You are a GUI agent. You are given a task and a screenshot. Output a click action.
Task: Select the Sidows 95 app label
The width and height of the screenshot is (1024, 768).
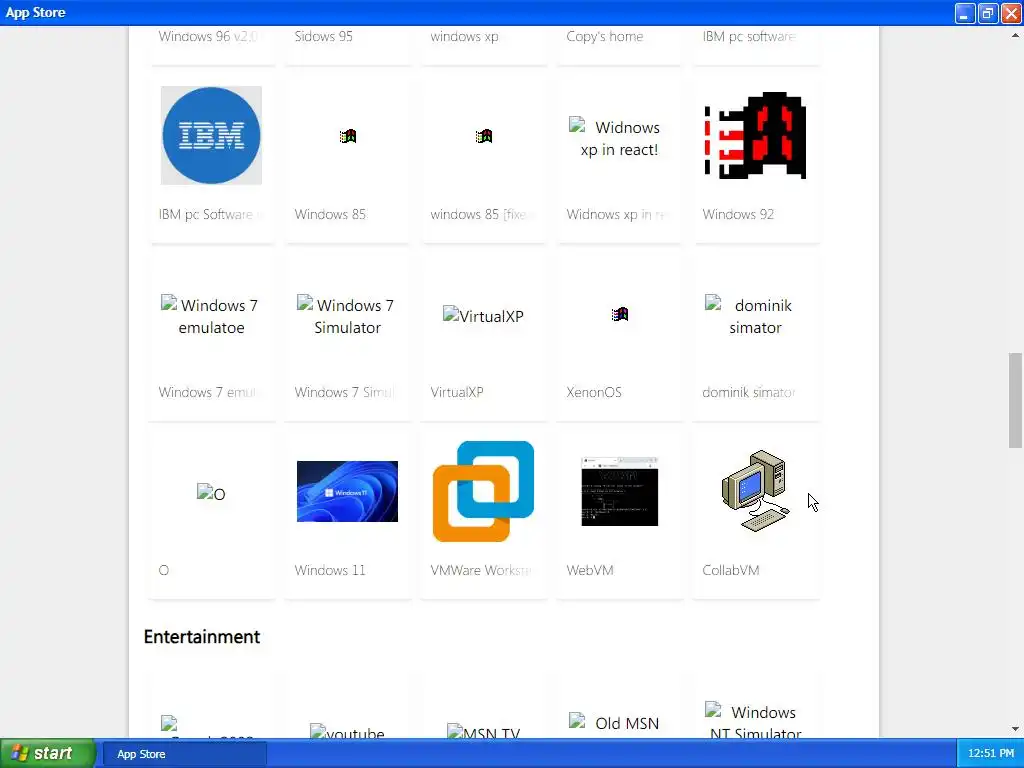[x=323, y=37]
